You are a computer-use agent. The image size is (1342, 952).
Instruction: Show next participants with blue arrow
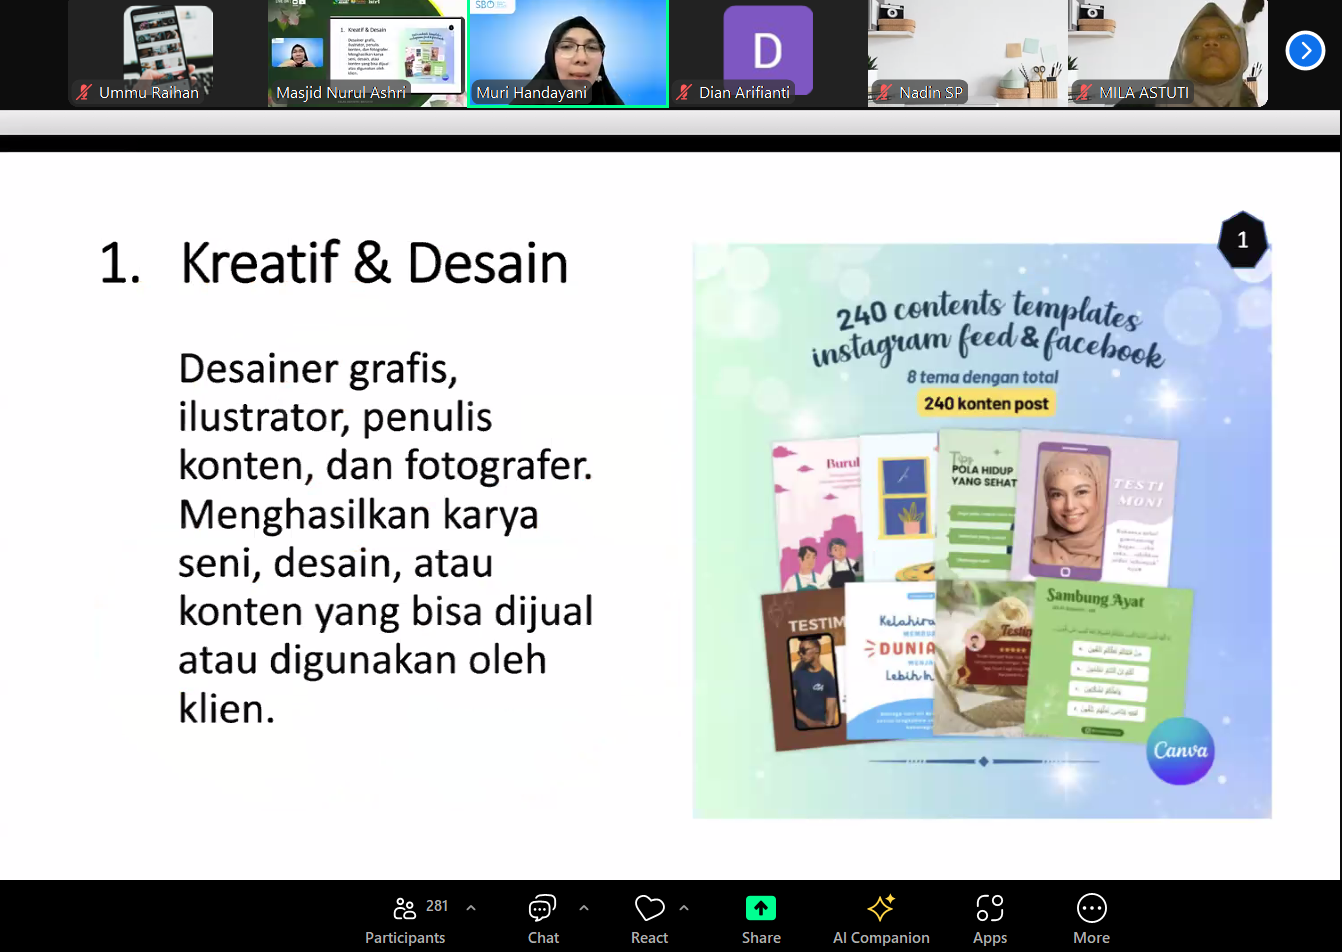coord(1305,50)
